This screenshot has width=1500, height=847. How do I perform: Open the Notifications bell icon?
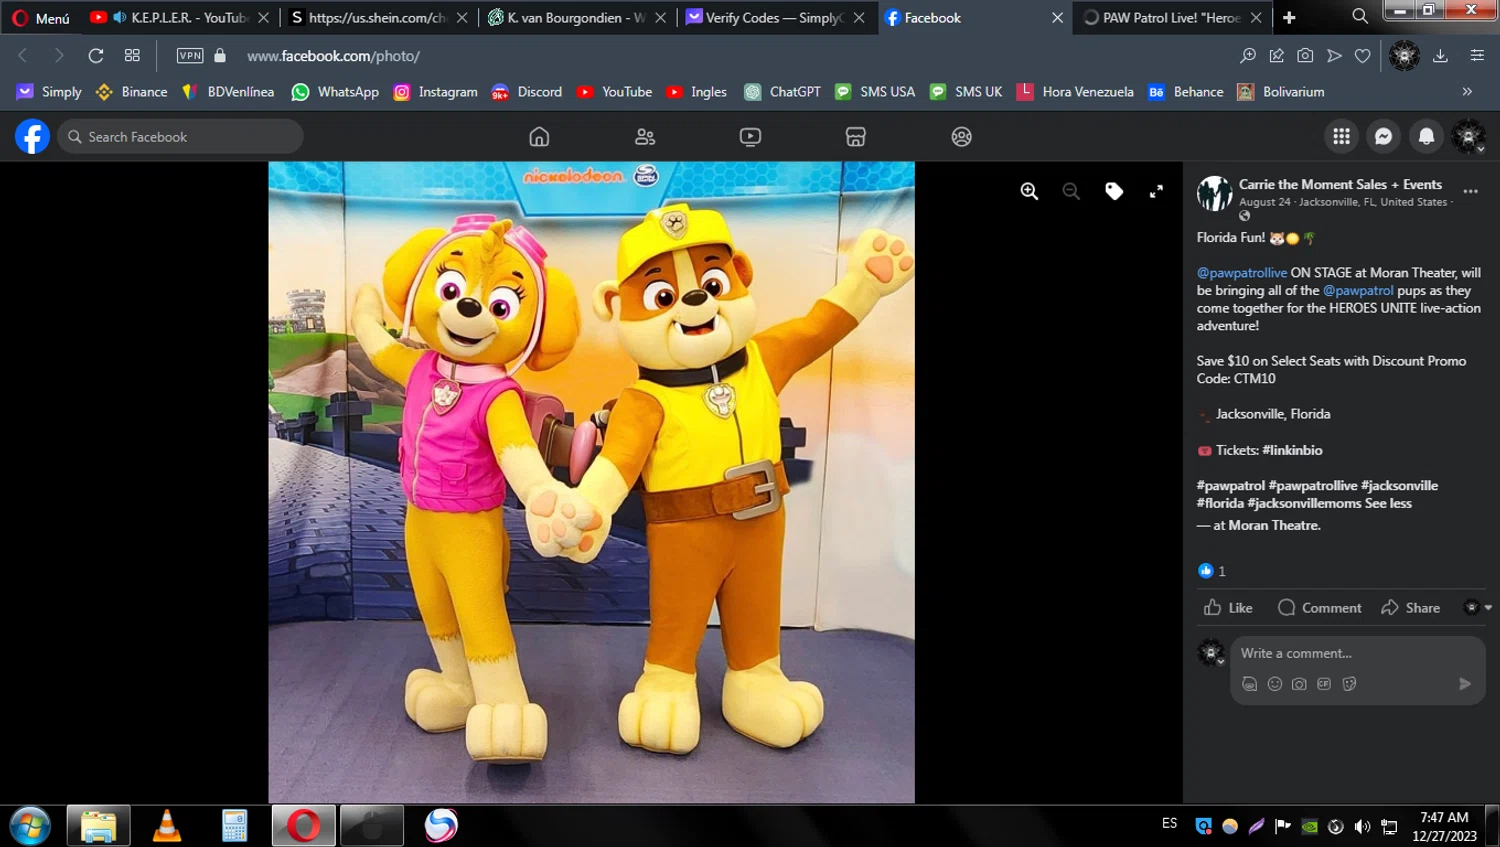pos(1427,137)
